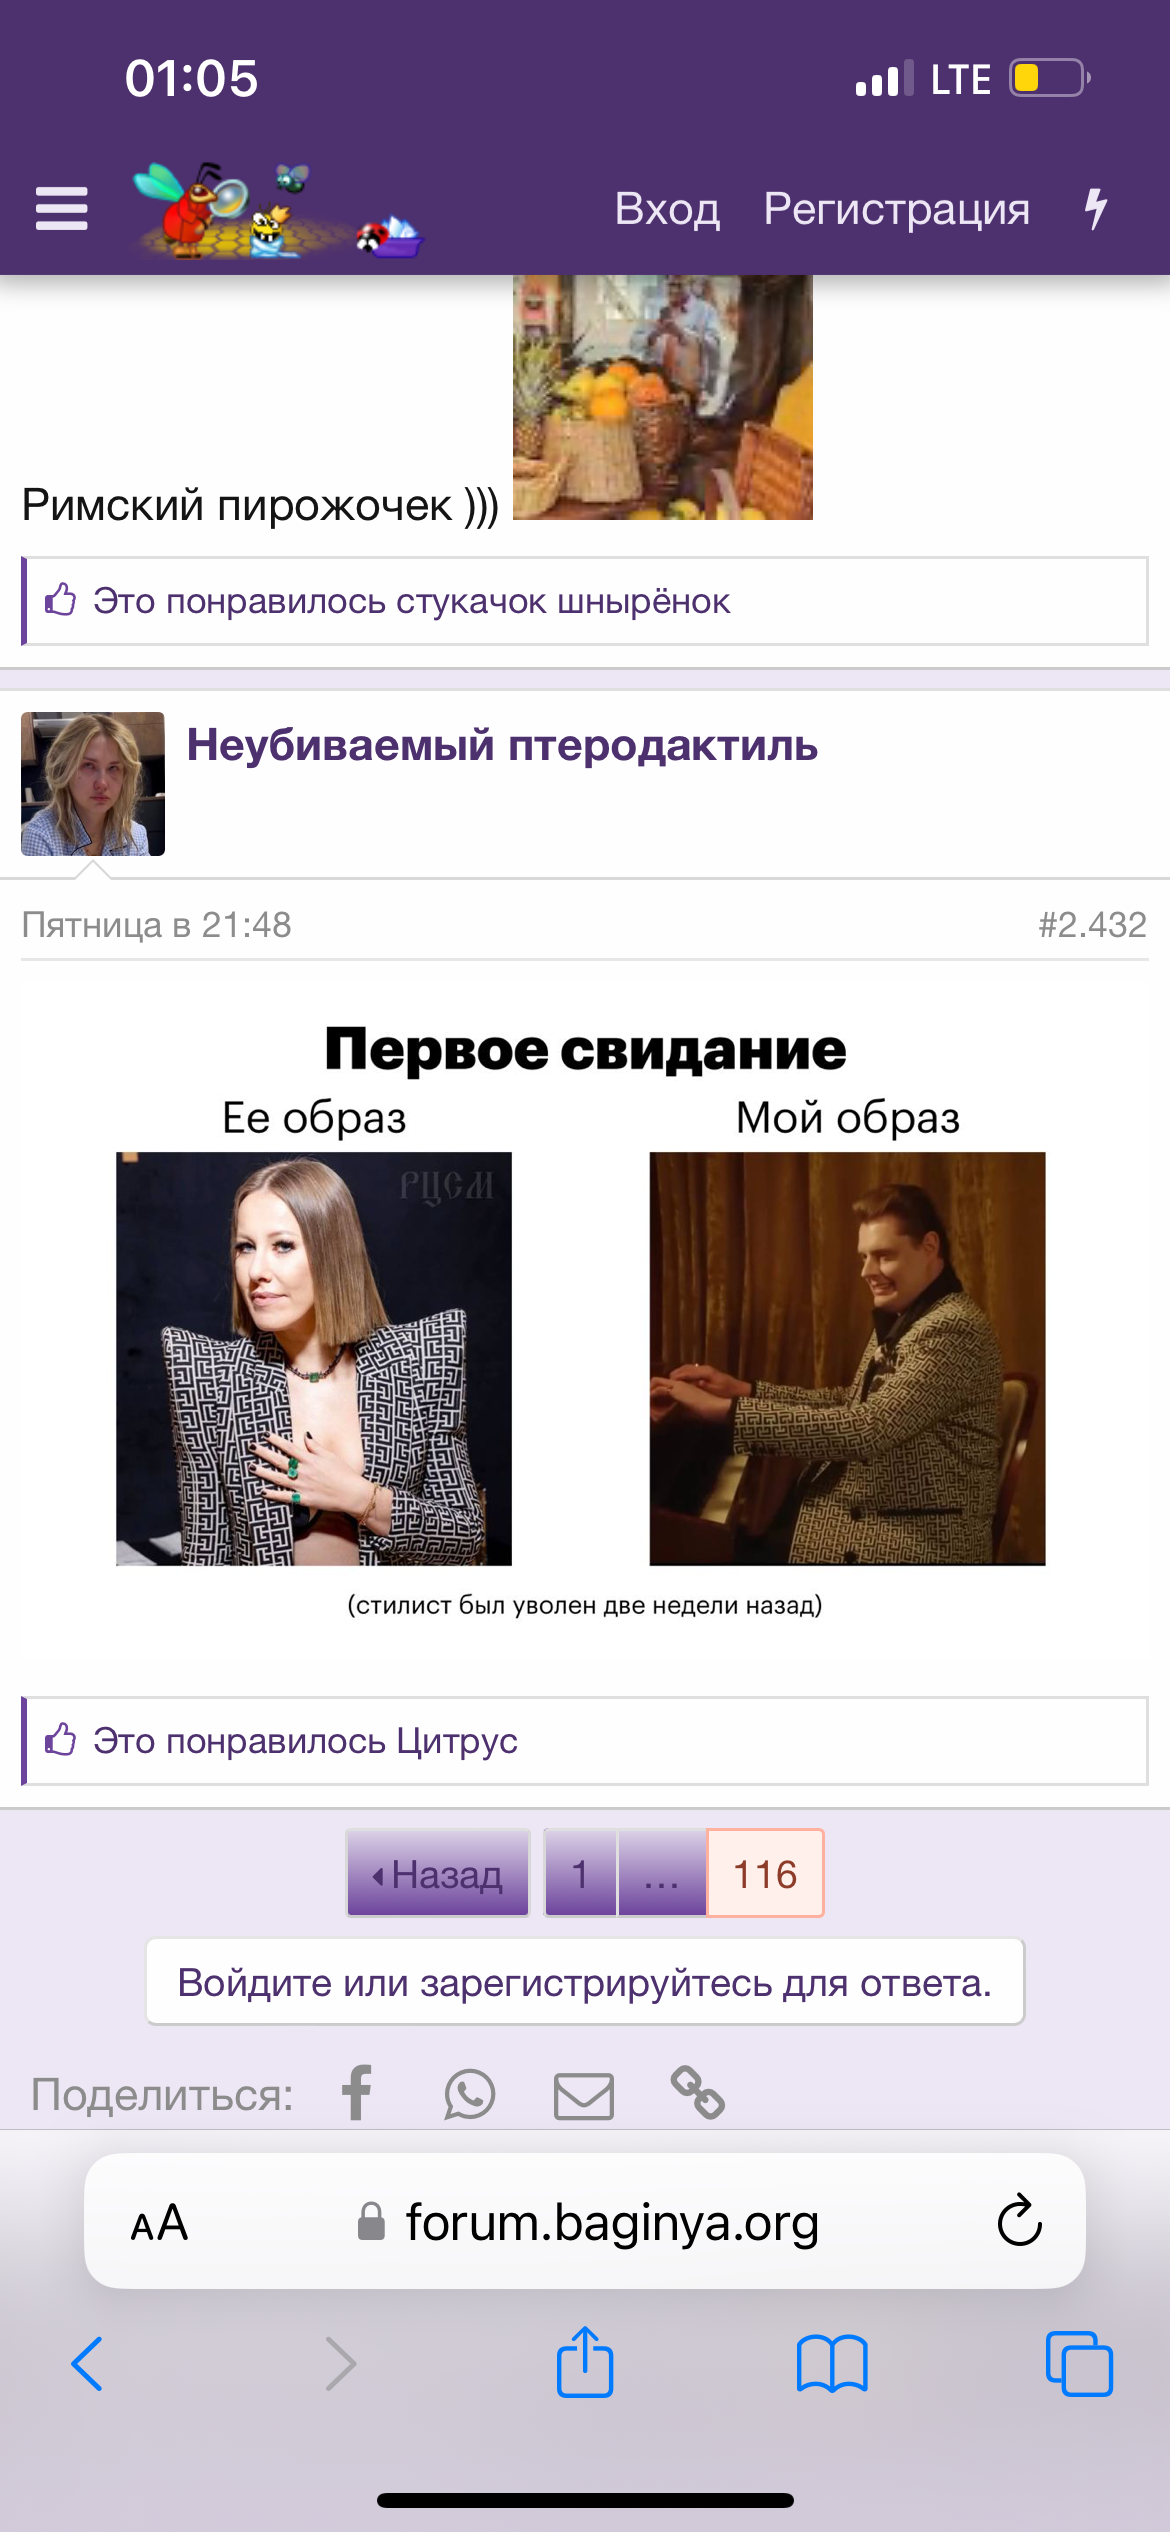Open the Первое свидание meme image

point(585,1321)
